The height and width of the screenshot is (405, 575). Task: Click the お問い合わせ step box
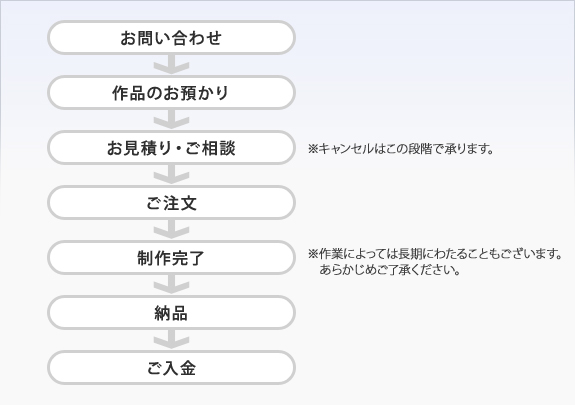(171, 37)
